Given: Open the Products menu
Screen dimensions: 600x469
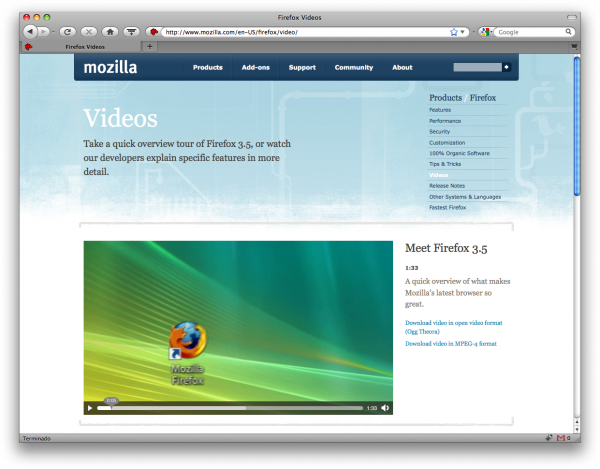Looking at the screenshot, I should coord(208,67).
